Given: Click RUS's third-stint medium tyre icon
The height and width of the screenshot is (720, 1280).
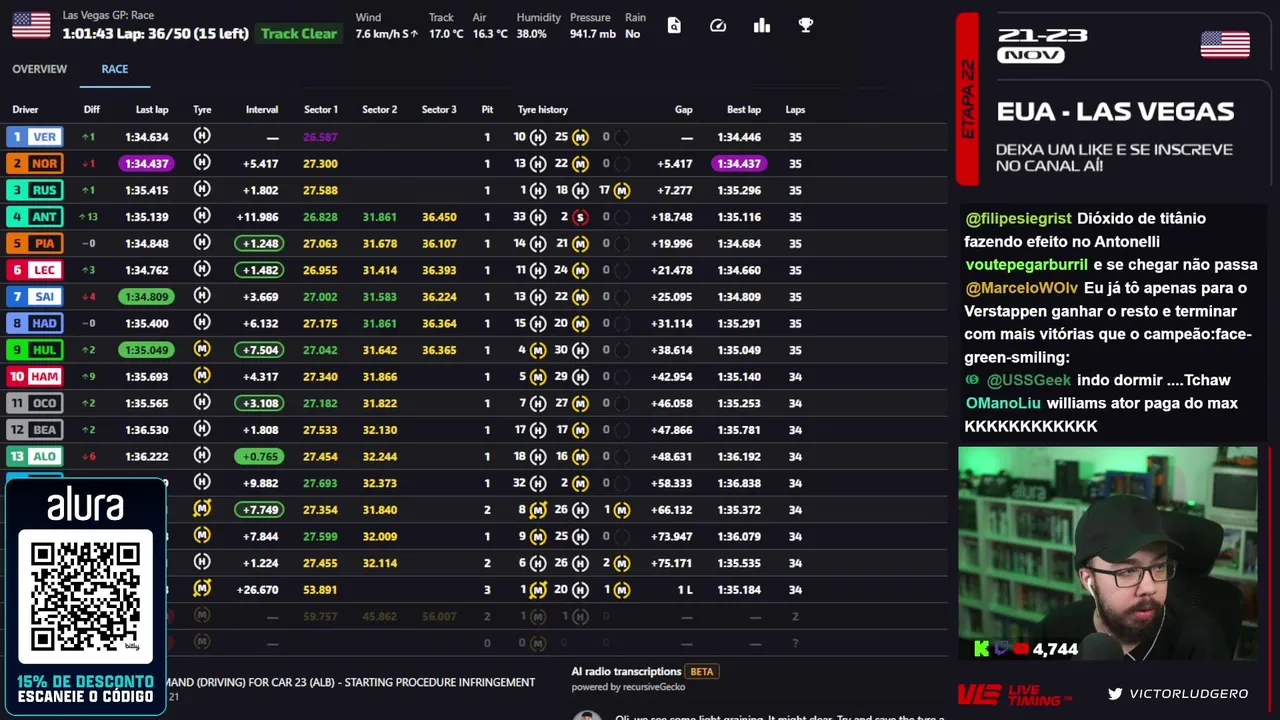Looking at the screenshot, I should (x=622, y=190).
